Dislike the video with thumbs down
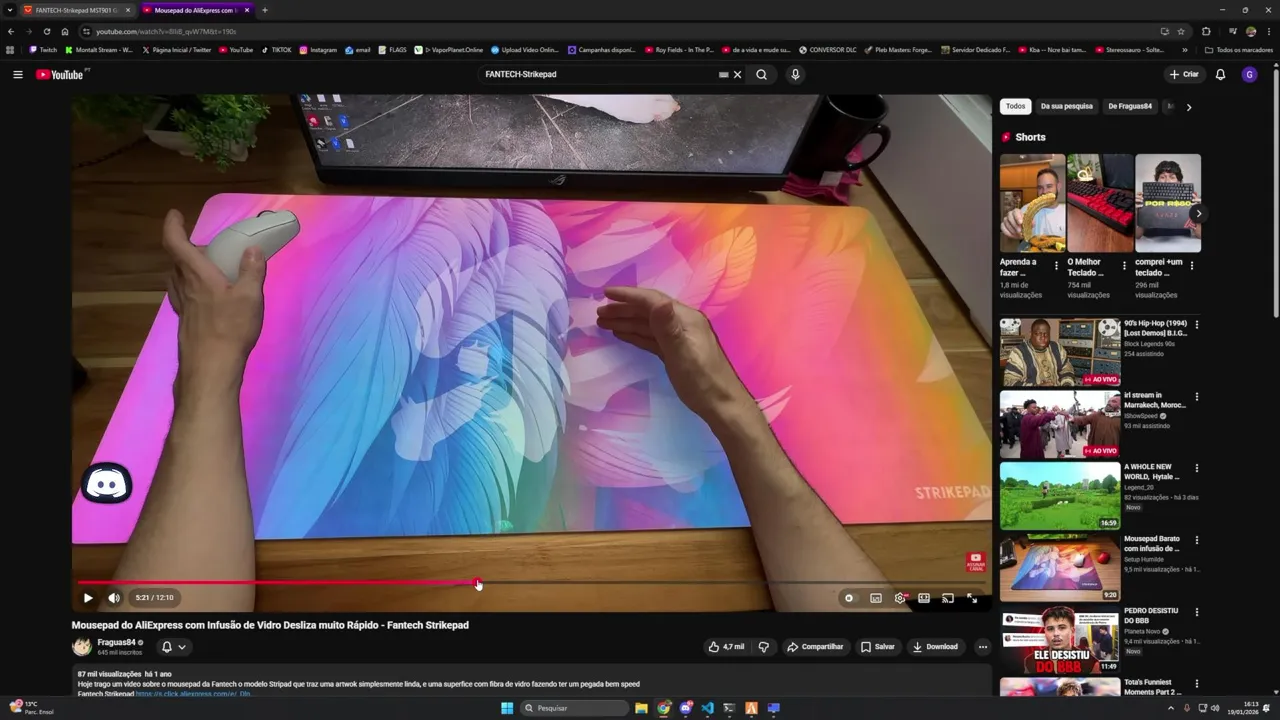 tap(764, 647)
